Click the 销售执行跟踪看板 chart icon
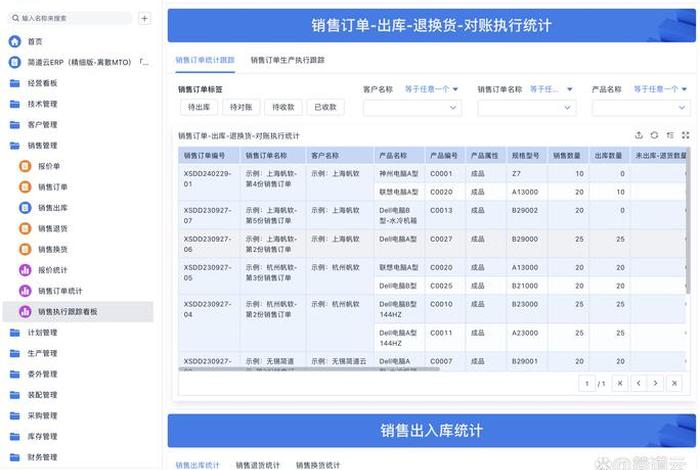 (x=25, y=312)
